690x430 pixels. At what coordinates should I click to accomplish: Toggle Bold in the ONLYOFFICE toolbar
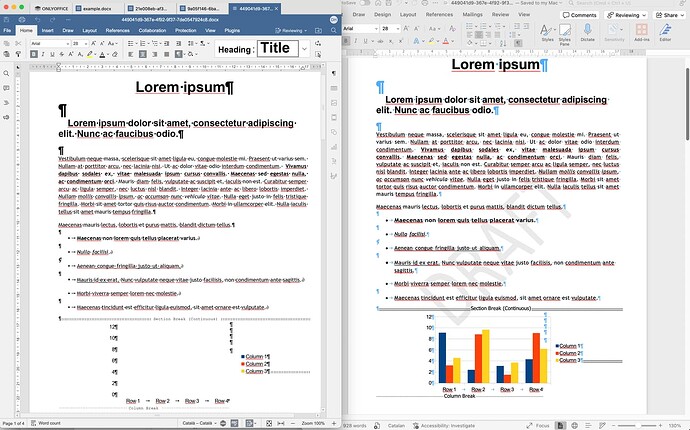(34, 54)
